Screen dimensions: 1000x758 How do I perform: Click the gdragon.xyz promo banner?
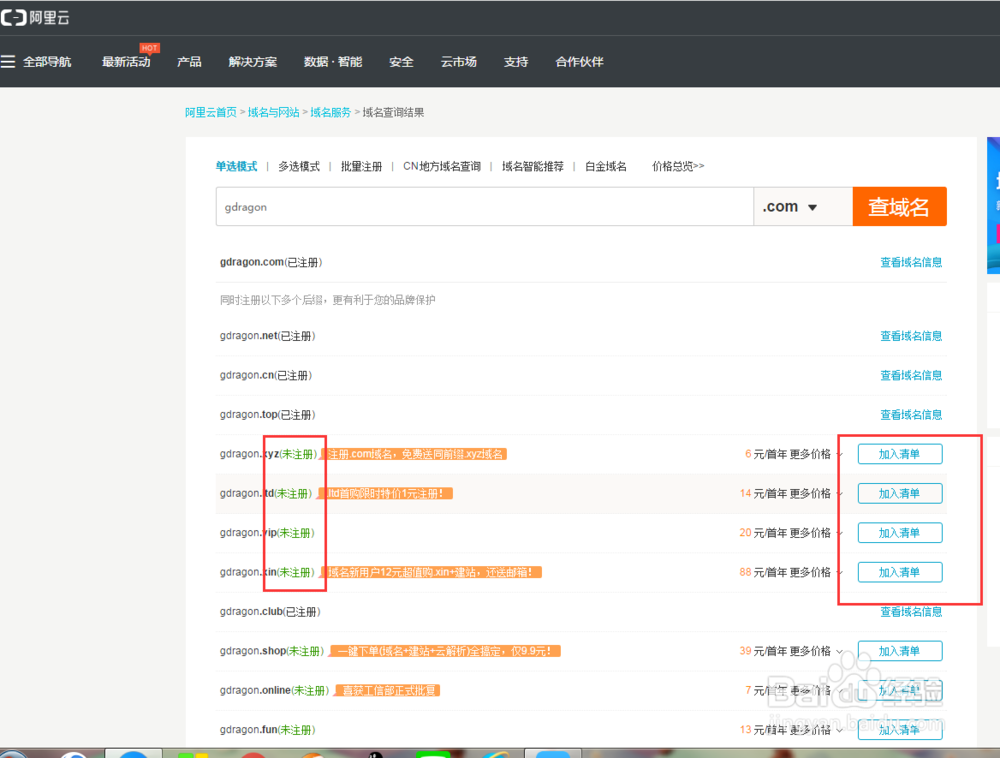414,454
